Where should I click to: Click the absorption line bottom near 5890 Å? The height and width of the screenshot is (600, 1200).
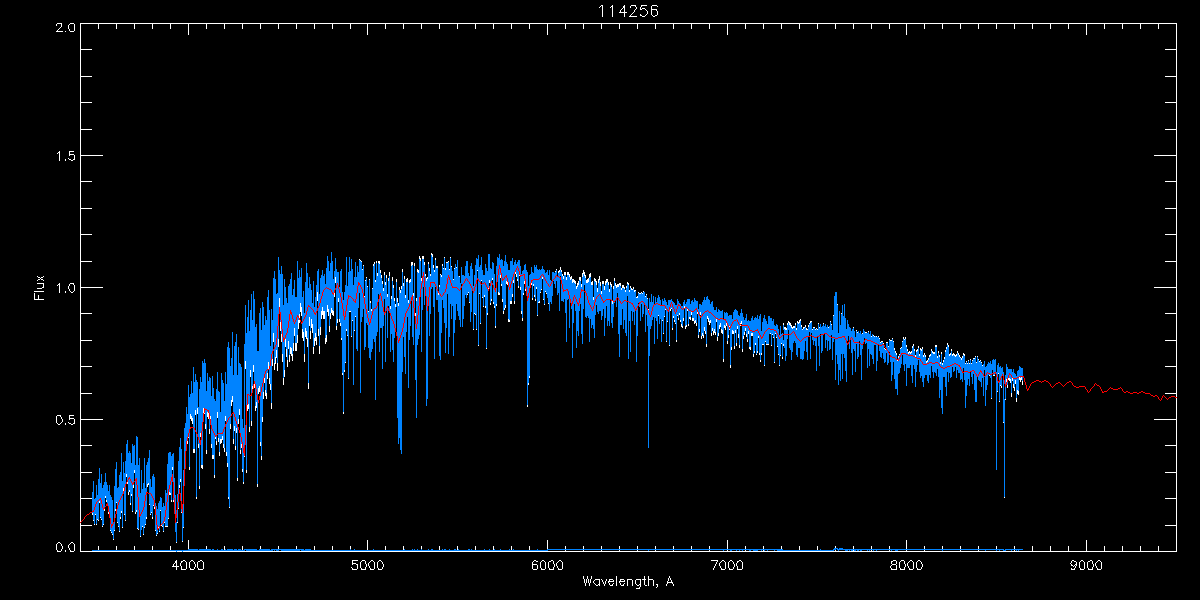pyautogui.click(x=528, y=403)
